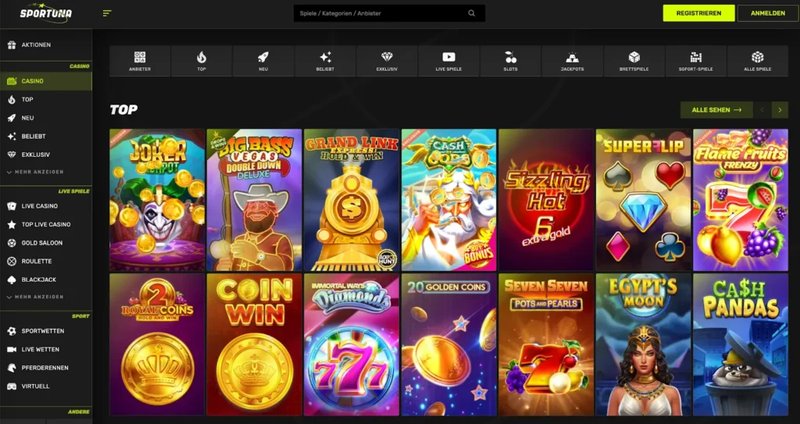Focus the Spiele / Kategorien / Anbieter search field

[389, 13]
